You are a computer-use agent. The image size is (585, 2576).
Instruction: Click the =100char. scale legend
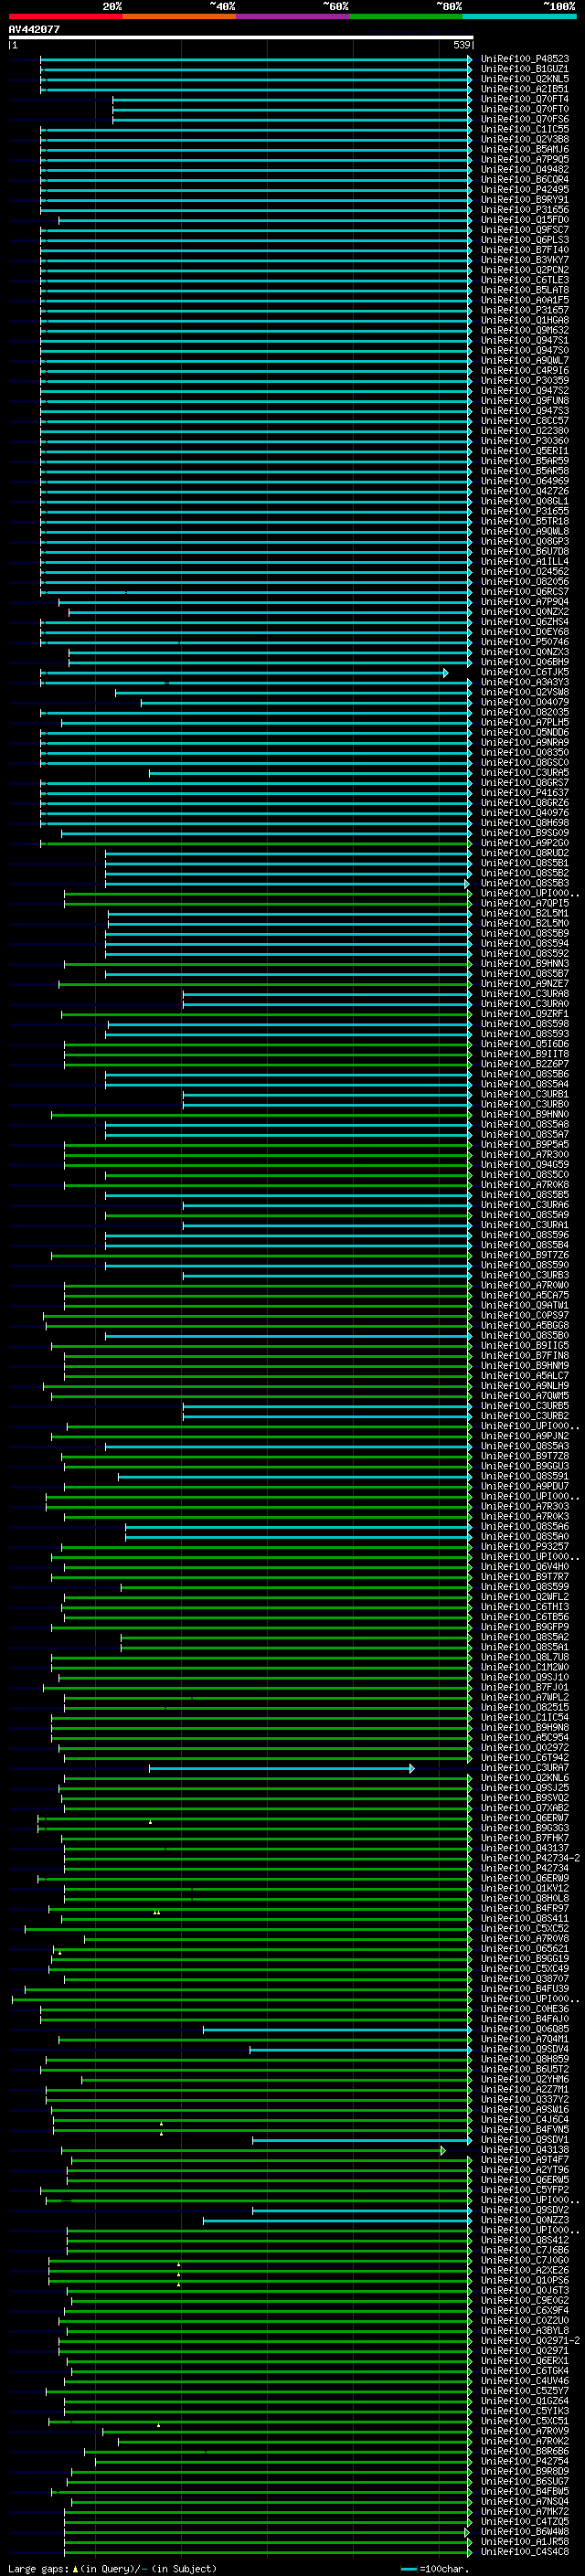pos(434,2568)
